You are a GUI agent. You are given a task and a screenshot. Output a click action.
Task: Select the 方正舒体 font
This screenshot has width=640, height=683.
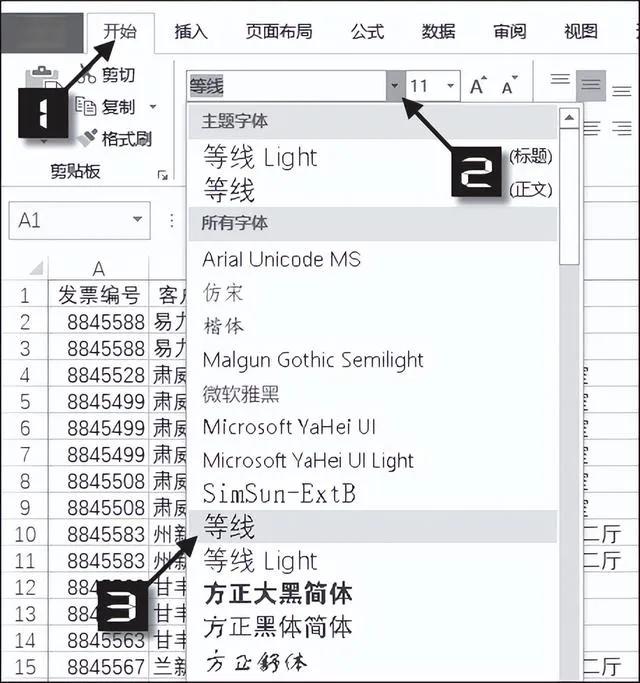tap(372, 662)
